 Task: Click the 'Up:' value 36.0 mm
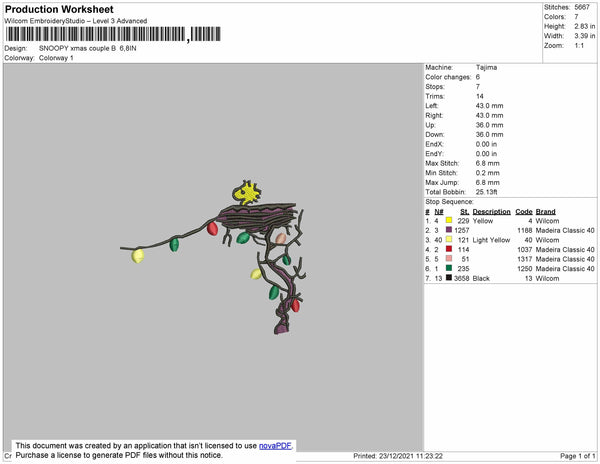(489, 125)
